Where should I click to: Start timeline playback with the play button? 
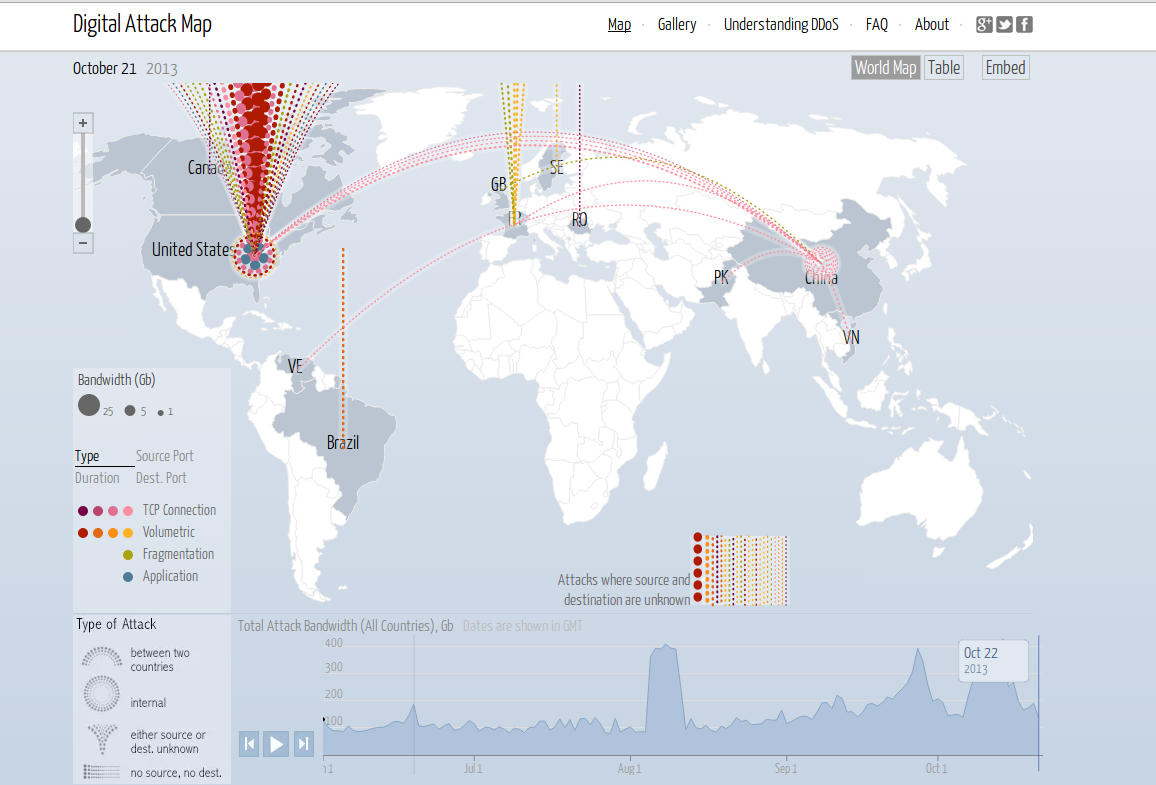click(x=277, y=743)
